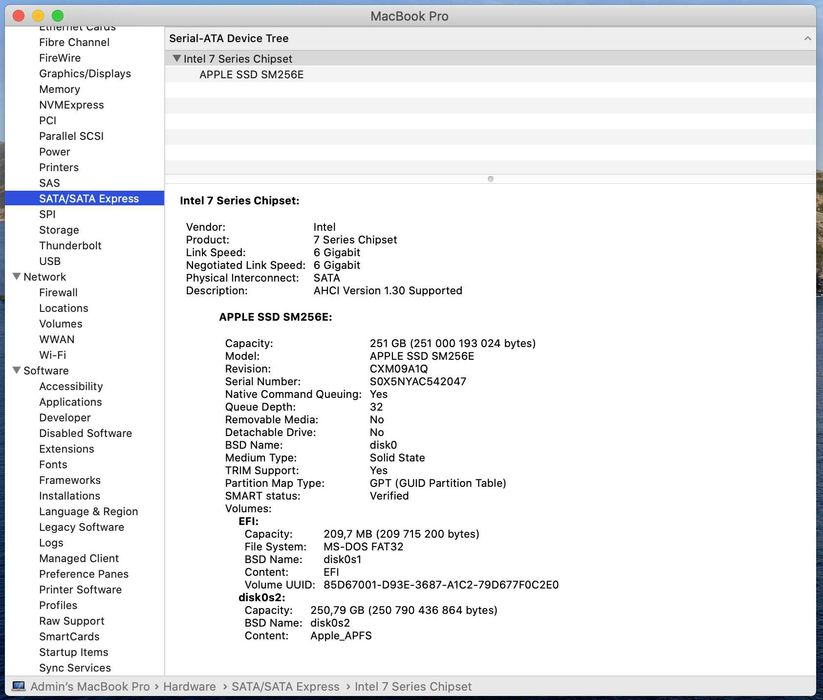This screenshot has width=823, height=700.
Task: Open Startup Items in sidebar
Action: tap(73, 652)
